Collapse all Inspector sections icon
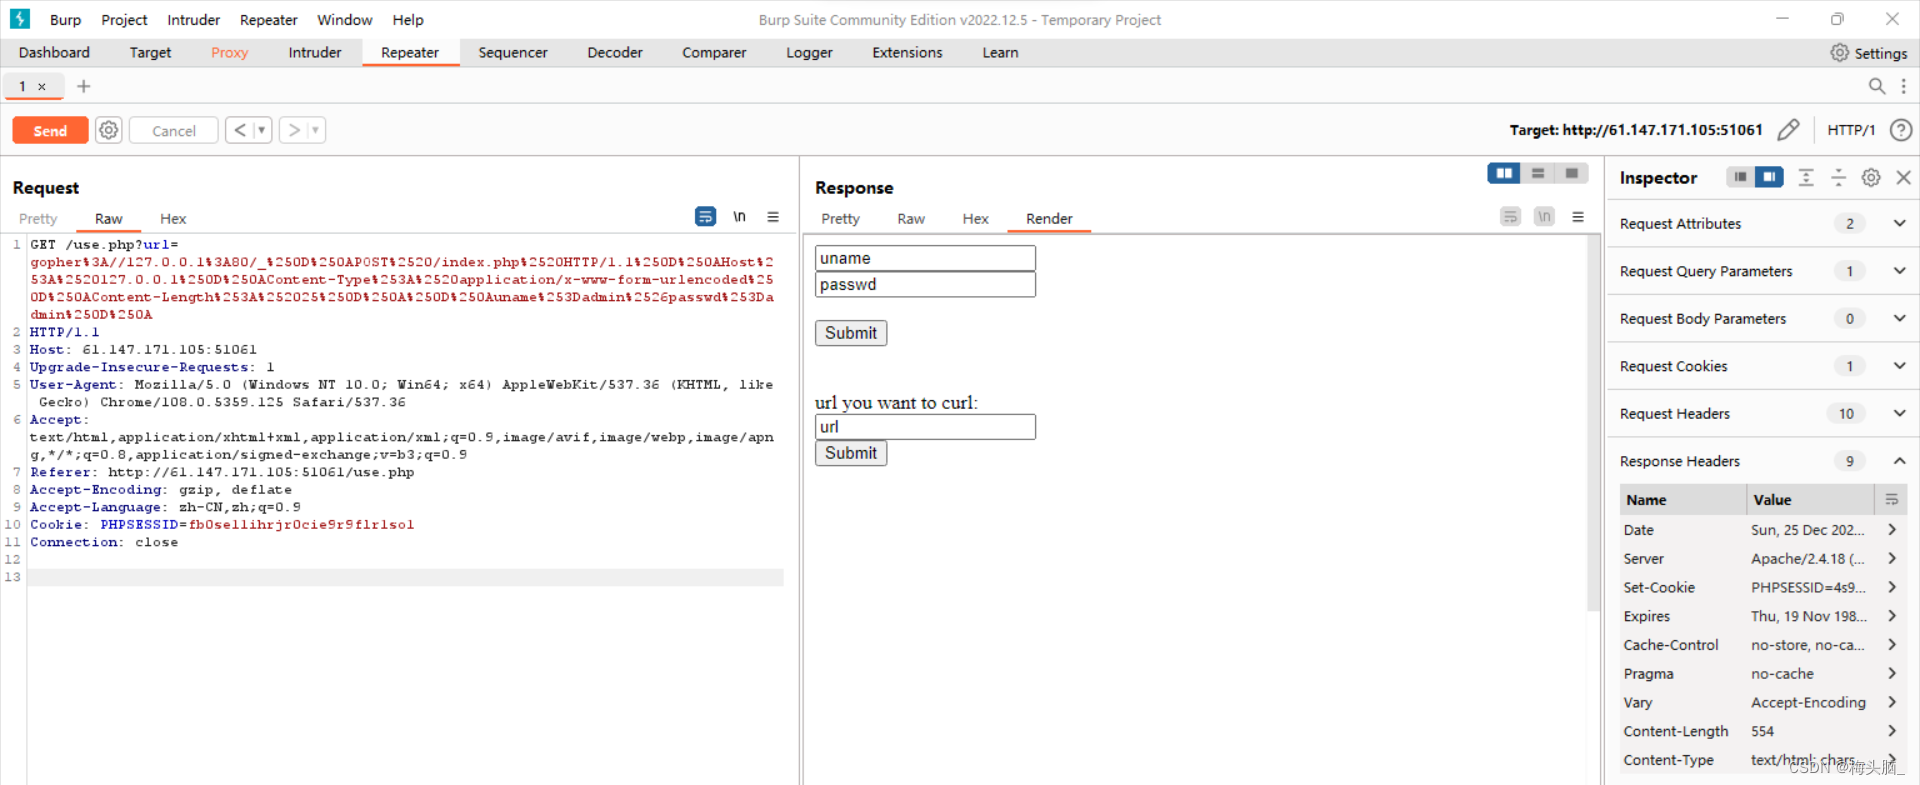This screenshot has height=785, width=1920. point(1838,177)
